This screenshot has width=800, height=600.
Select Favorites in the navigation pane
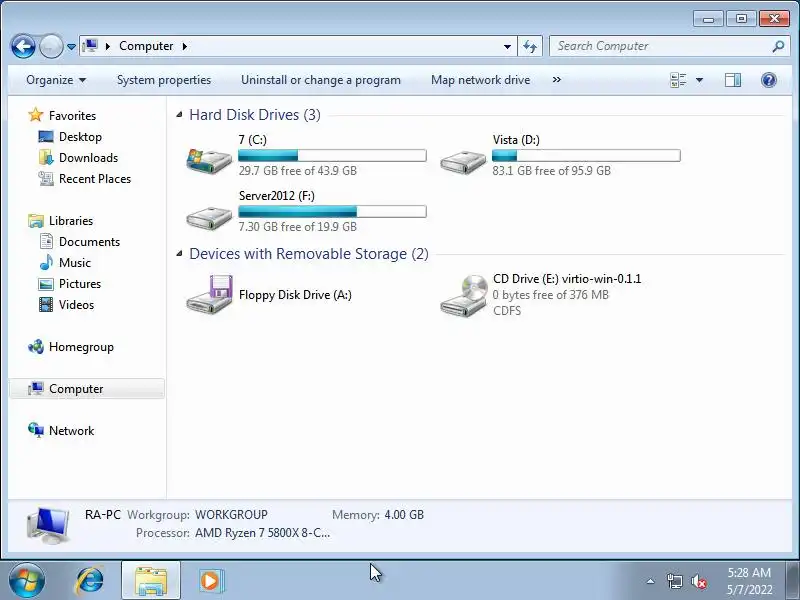72,116
